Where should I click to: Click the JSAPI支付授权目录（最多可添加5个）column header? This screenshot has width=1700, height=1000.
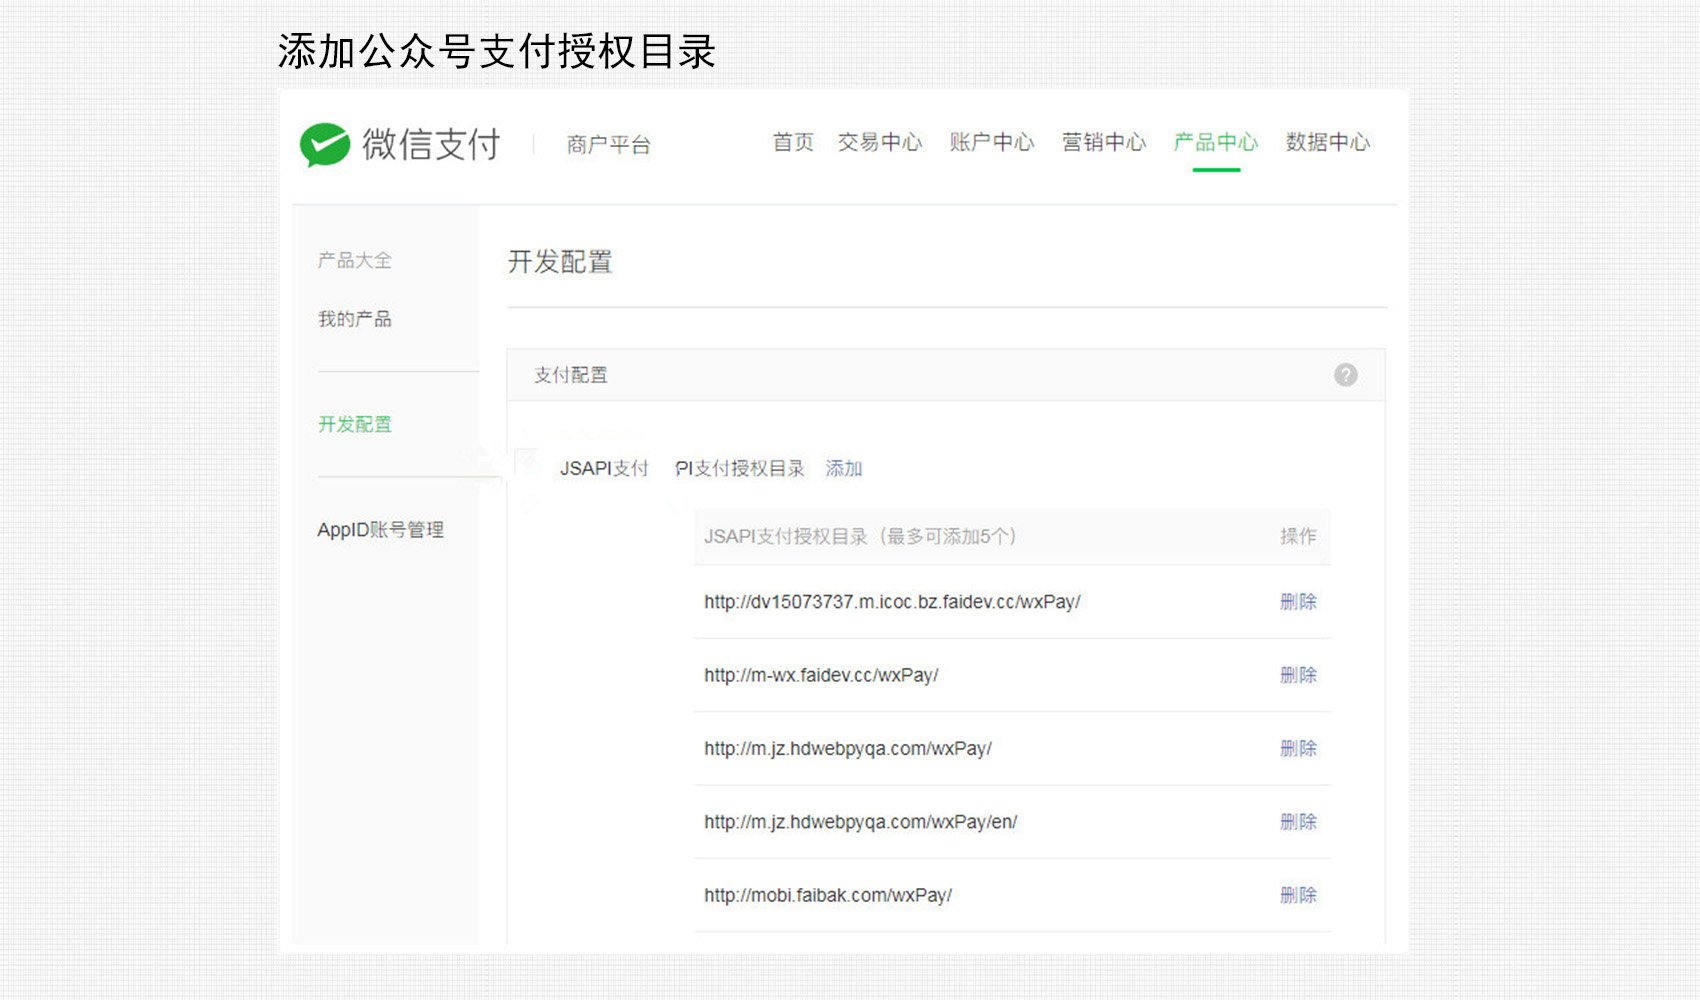(860, 537)
